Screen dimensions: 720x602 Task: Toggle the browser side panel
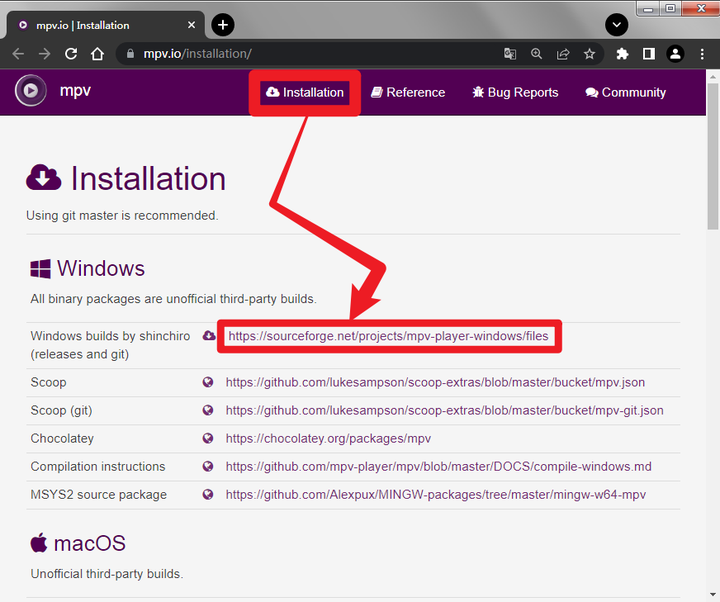649,54
